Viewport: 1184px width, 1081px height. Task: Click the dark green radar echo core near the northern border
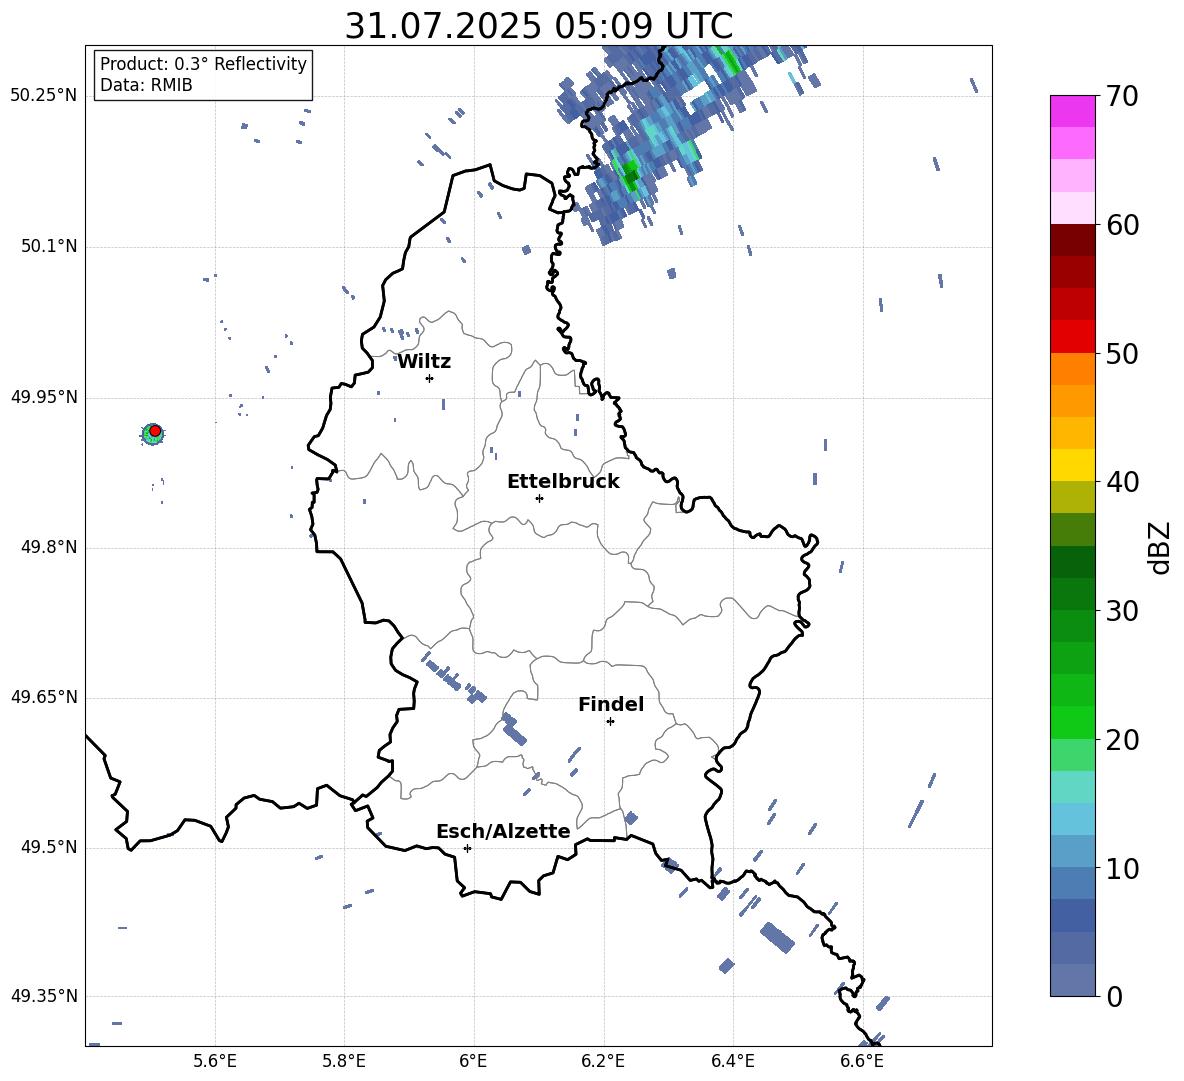click(631, 177)
